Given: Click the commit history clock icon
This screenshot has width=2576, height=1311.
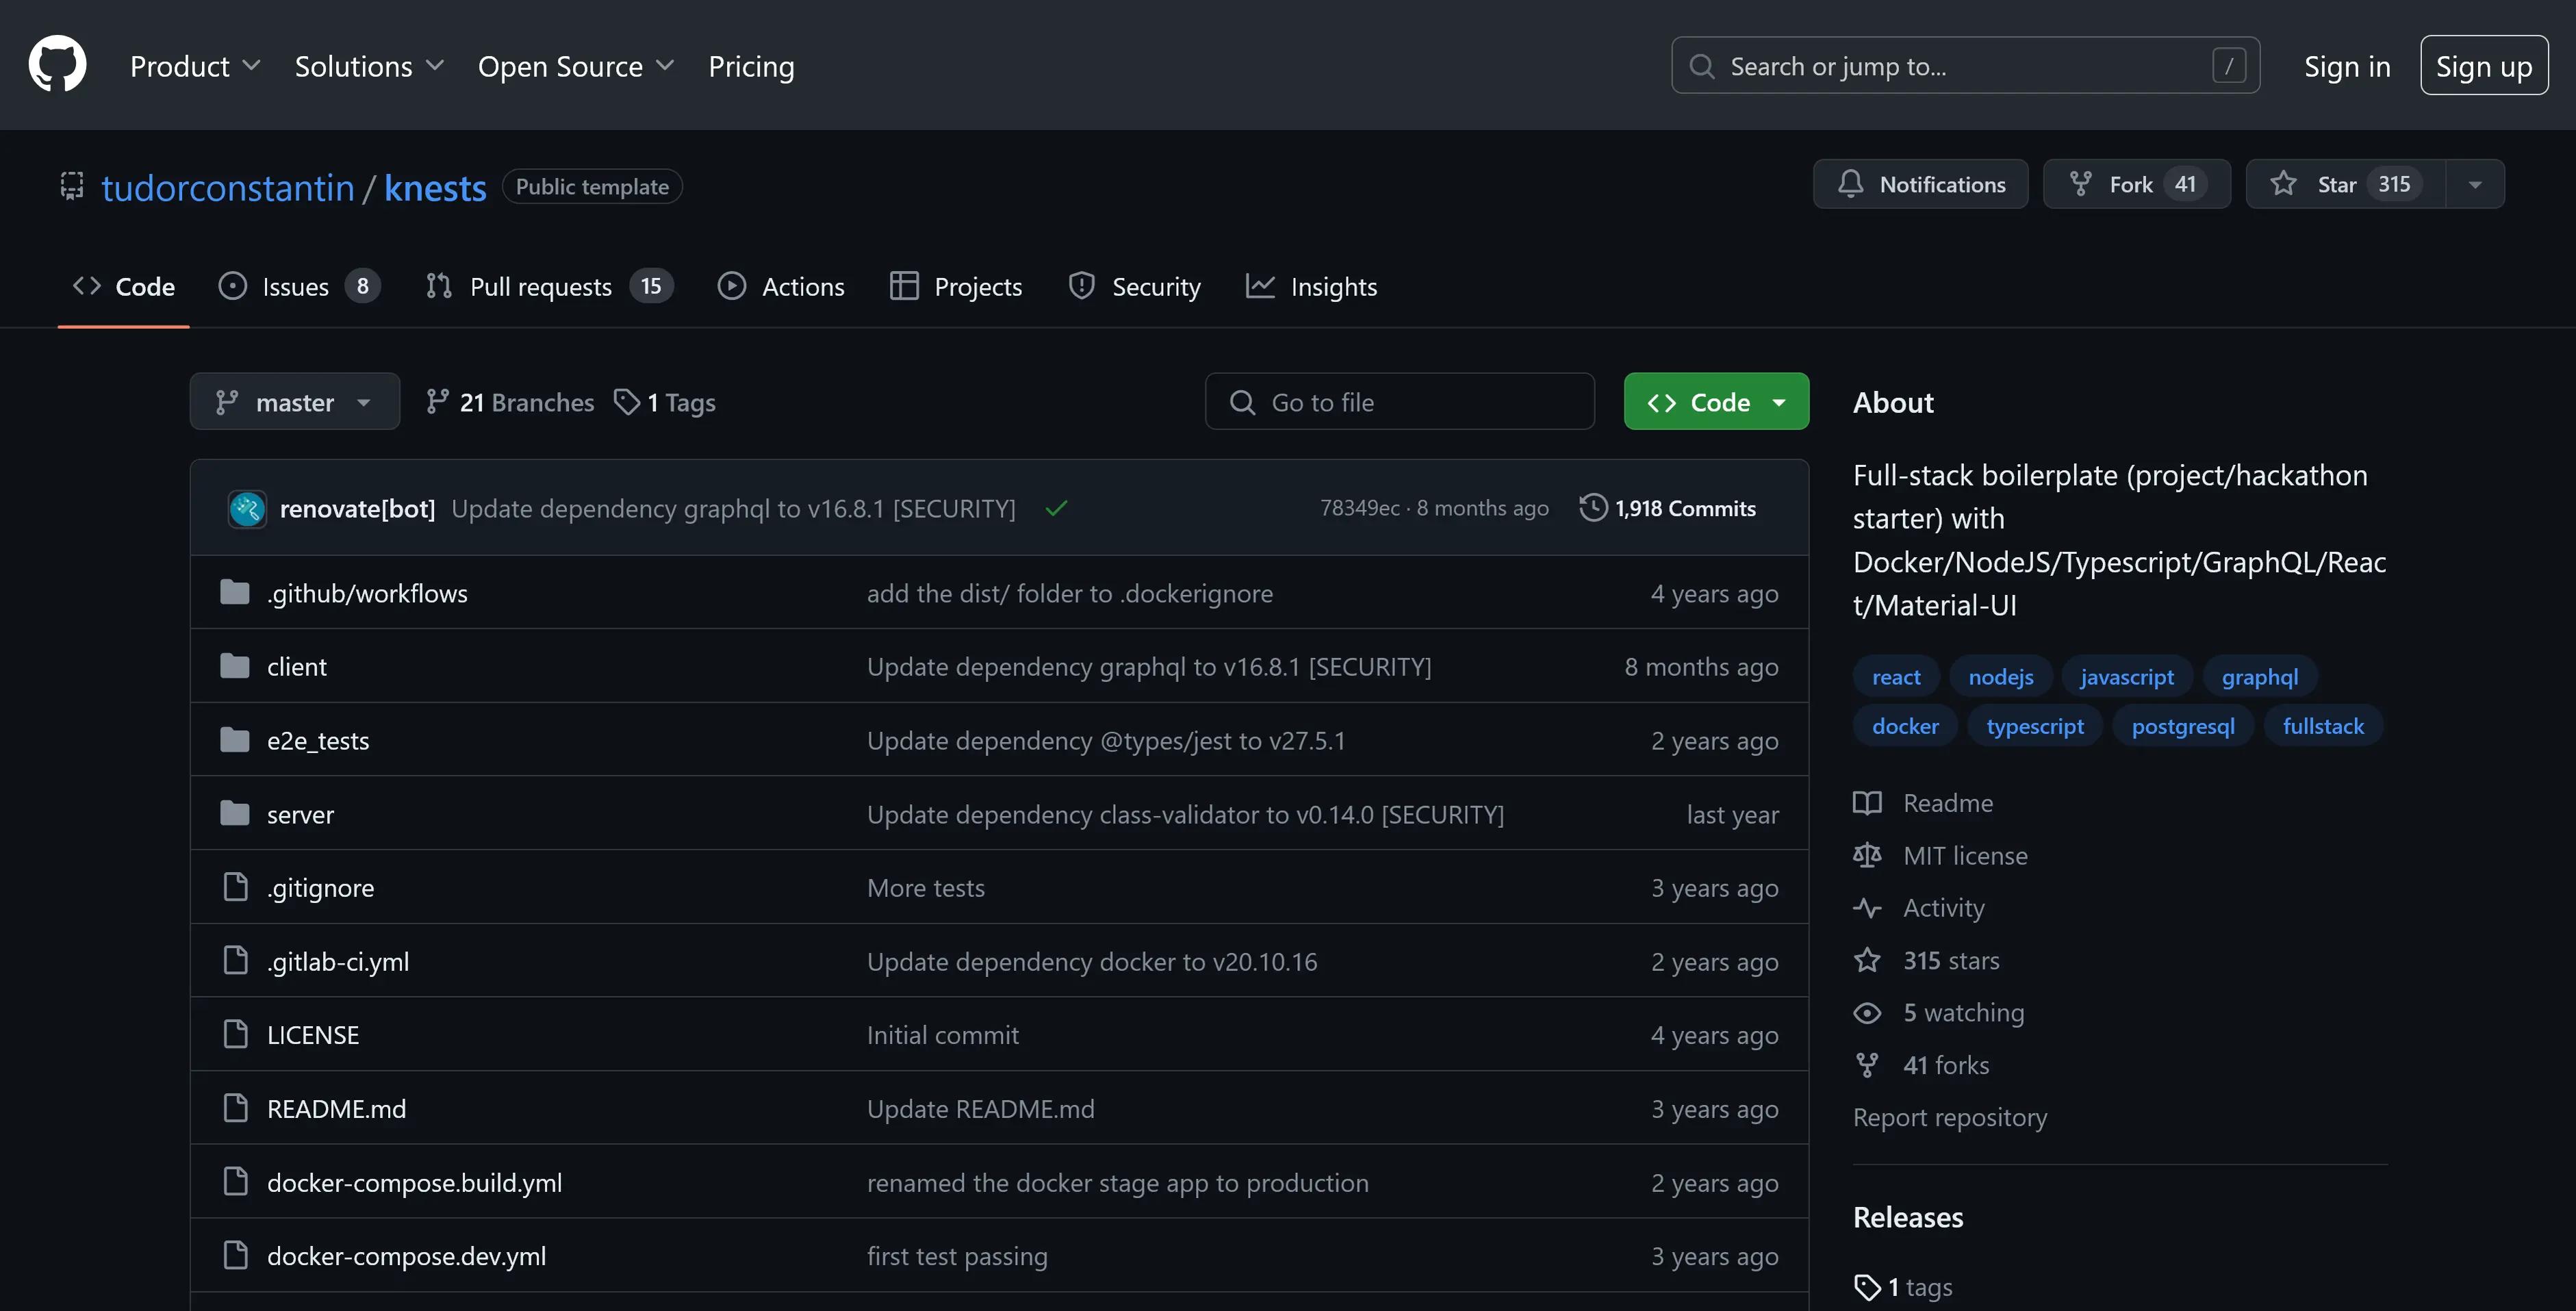Looking at the screenshot, I should 1593,508.
